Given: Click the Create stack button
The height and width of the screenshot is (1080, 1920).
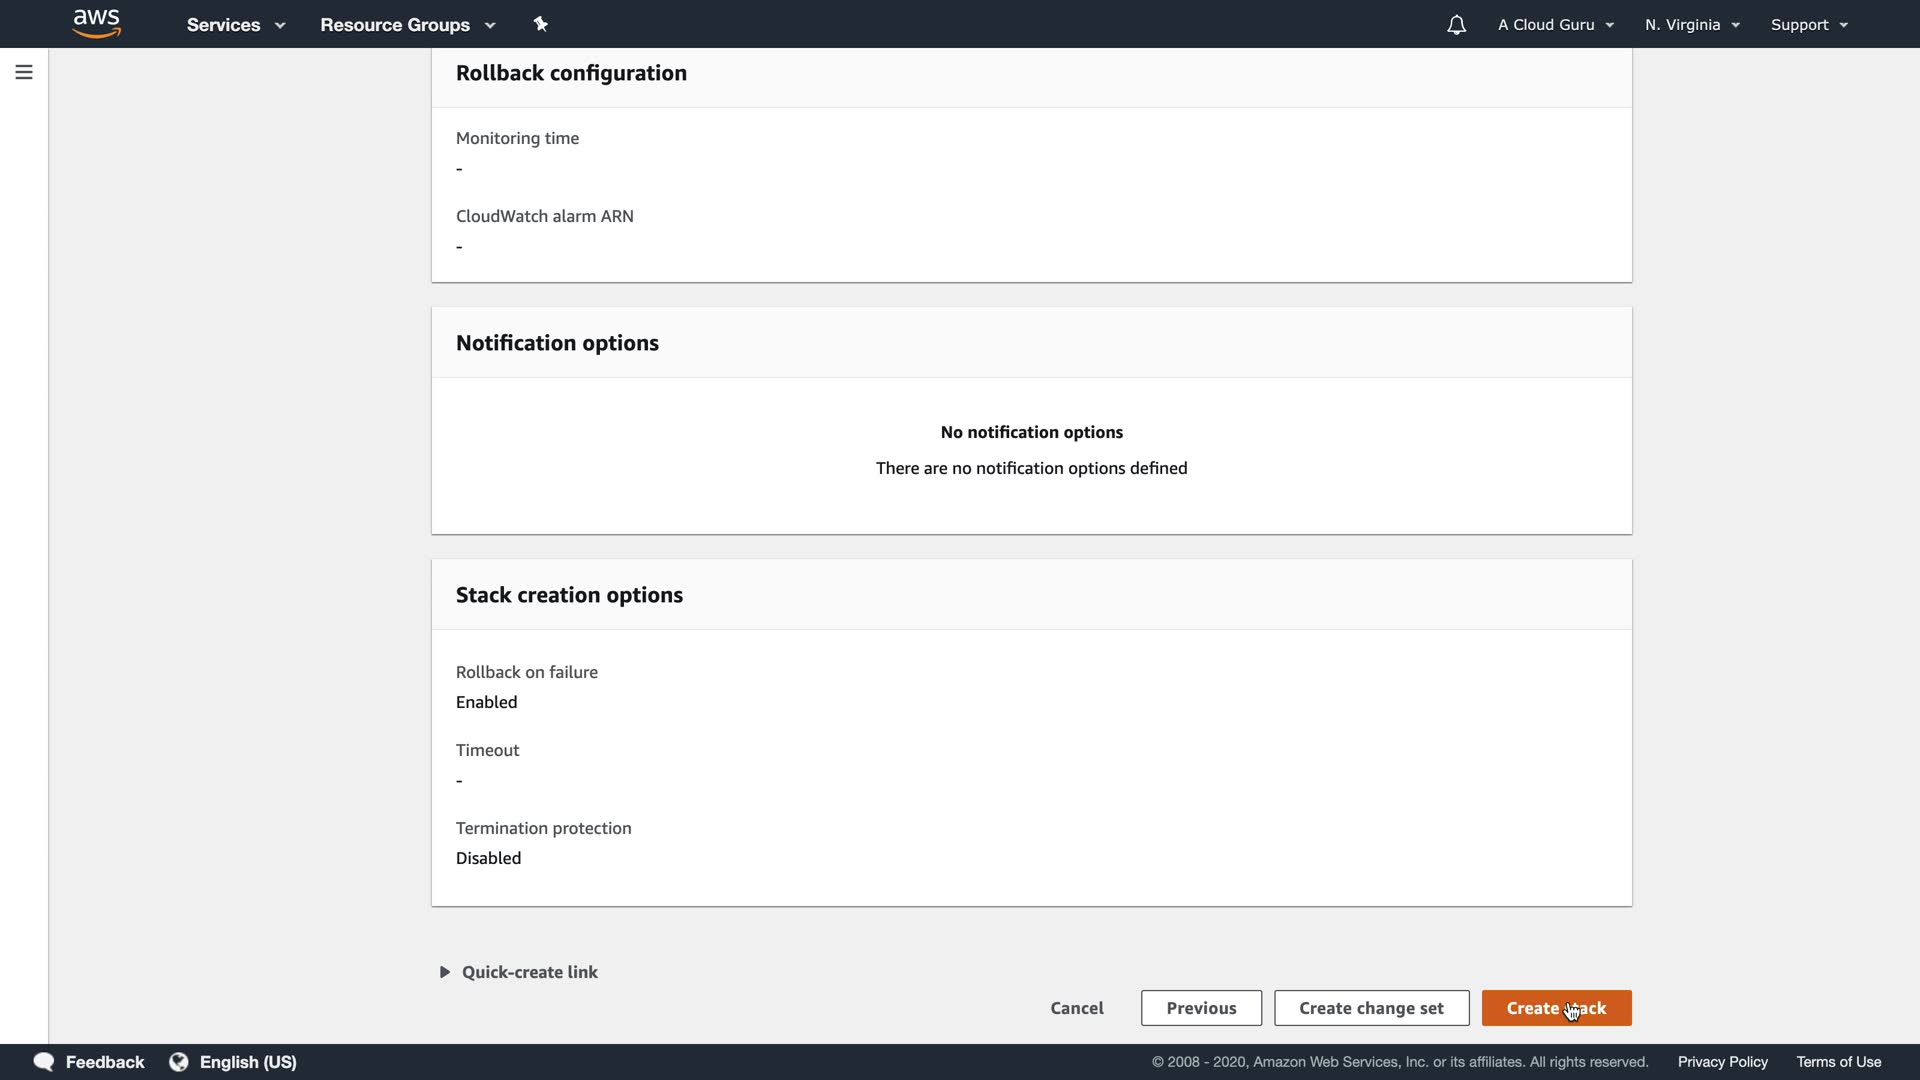Looking at the screenshot, I should (x=1556, y=1008).
